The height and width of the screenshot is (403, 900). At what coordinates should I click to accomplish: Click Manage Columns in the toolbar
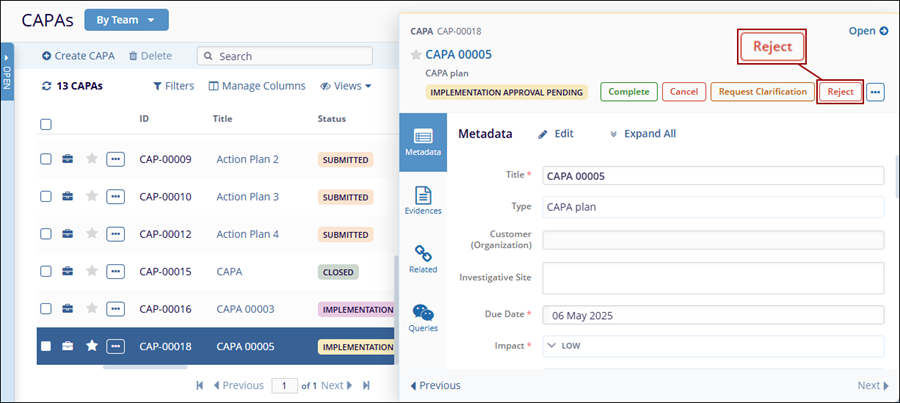257,86
